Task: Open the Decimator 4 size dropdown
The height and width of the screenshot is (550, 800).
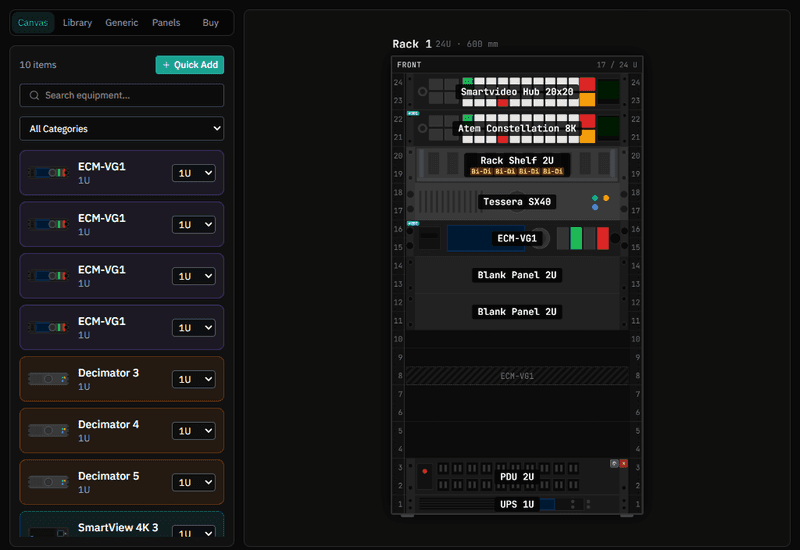Action: point(193,431)
